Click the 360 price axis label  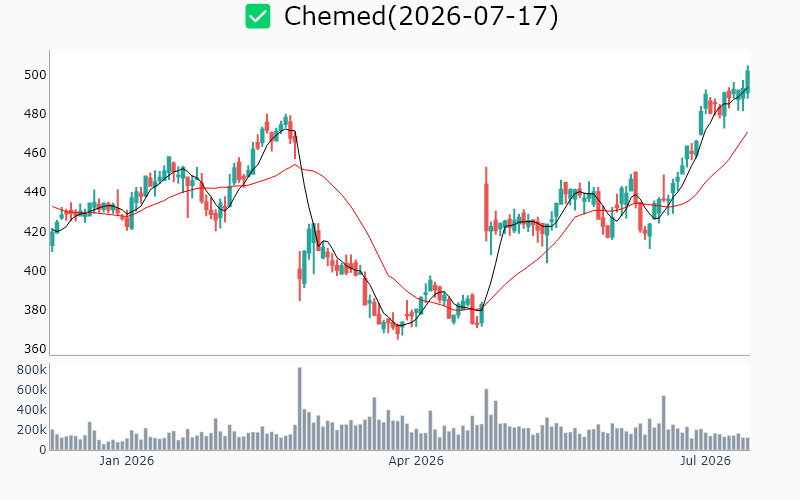click(35, 349)
